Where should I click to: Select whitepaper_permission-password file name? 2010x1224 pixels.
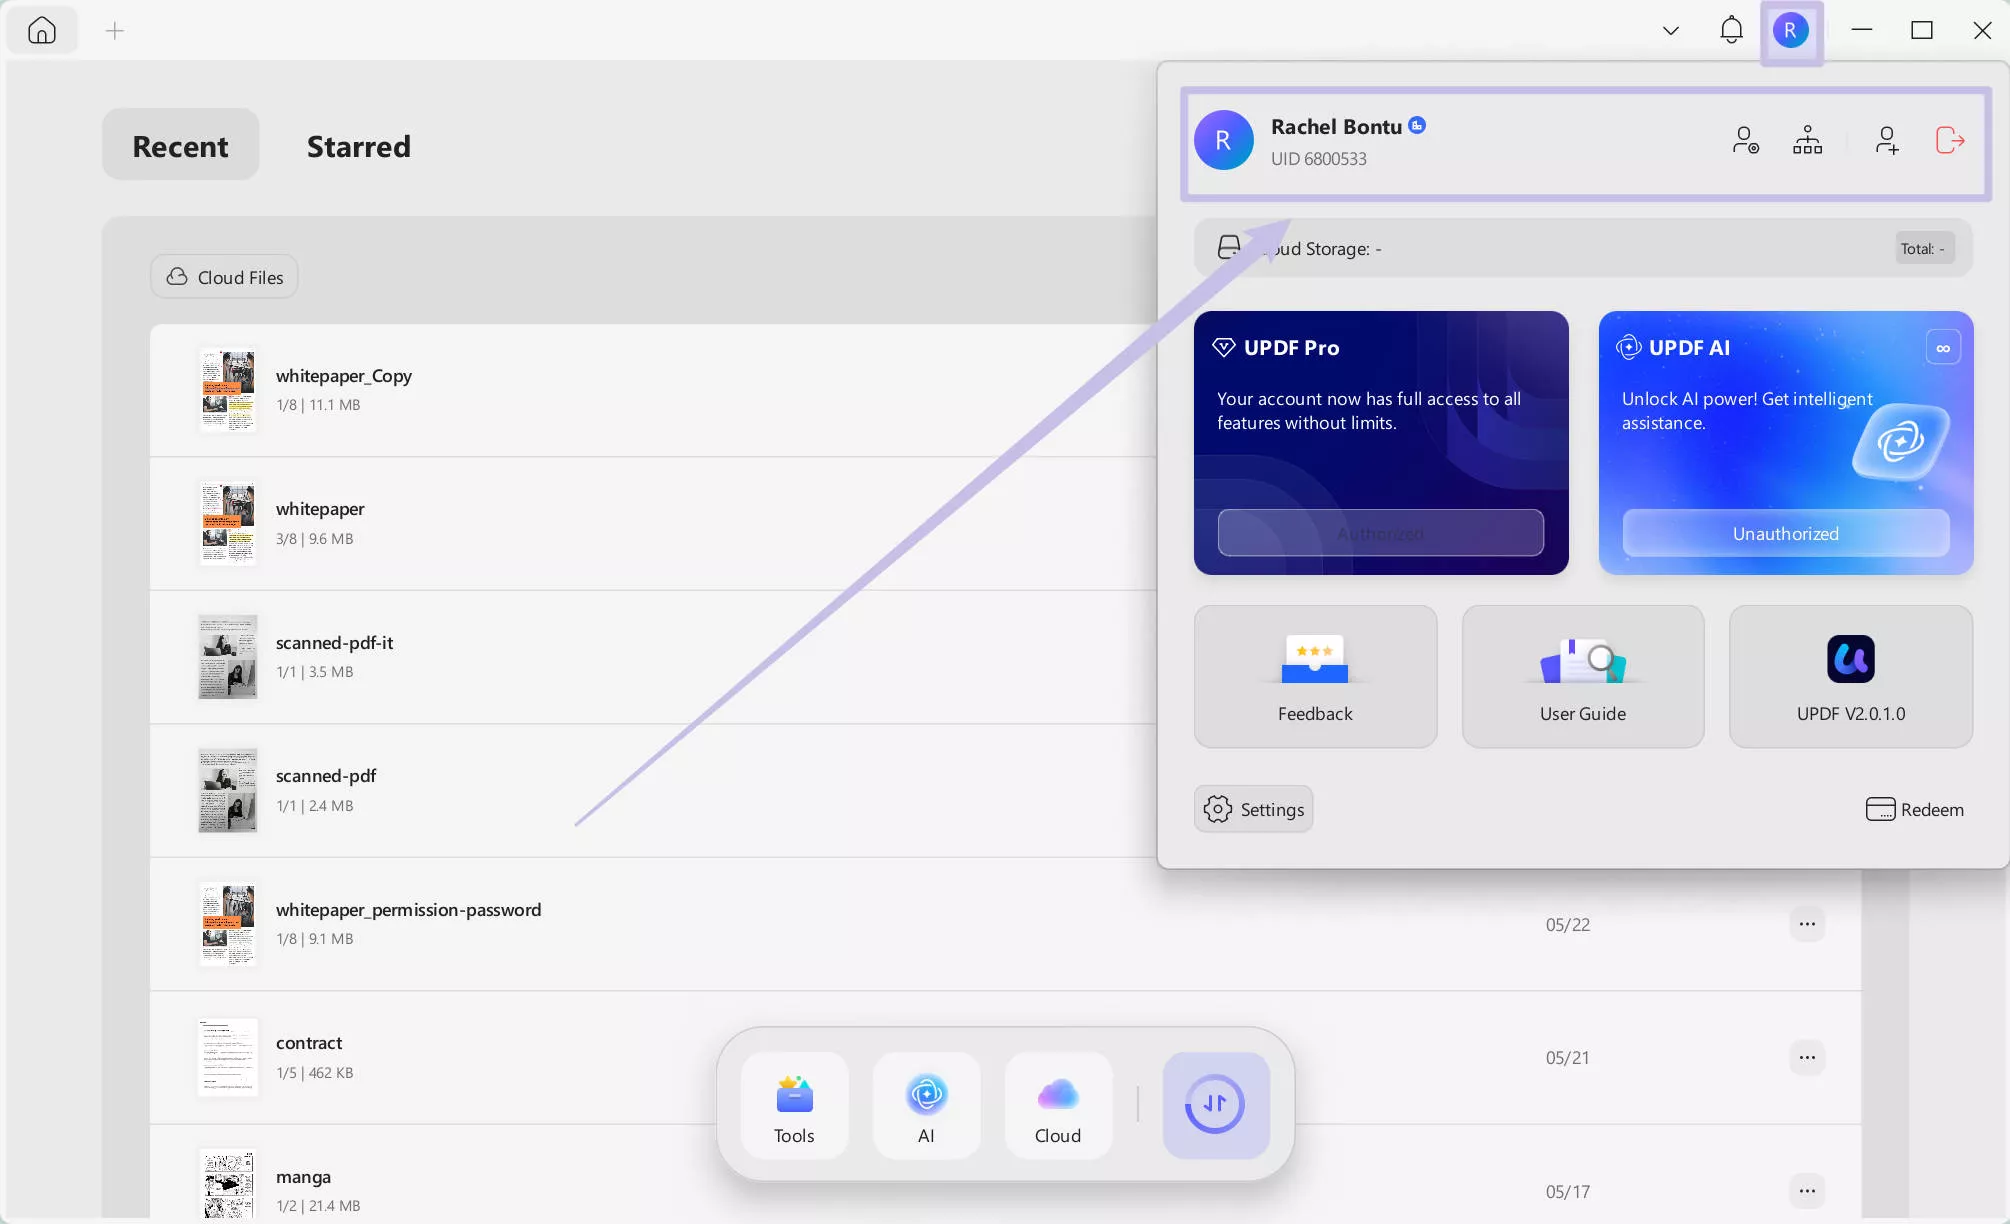click(408, 910)
